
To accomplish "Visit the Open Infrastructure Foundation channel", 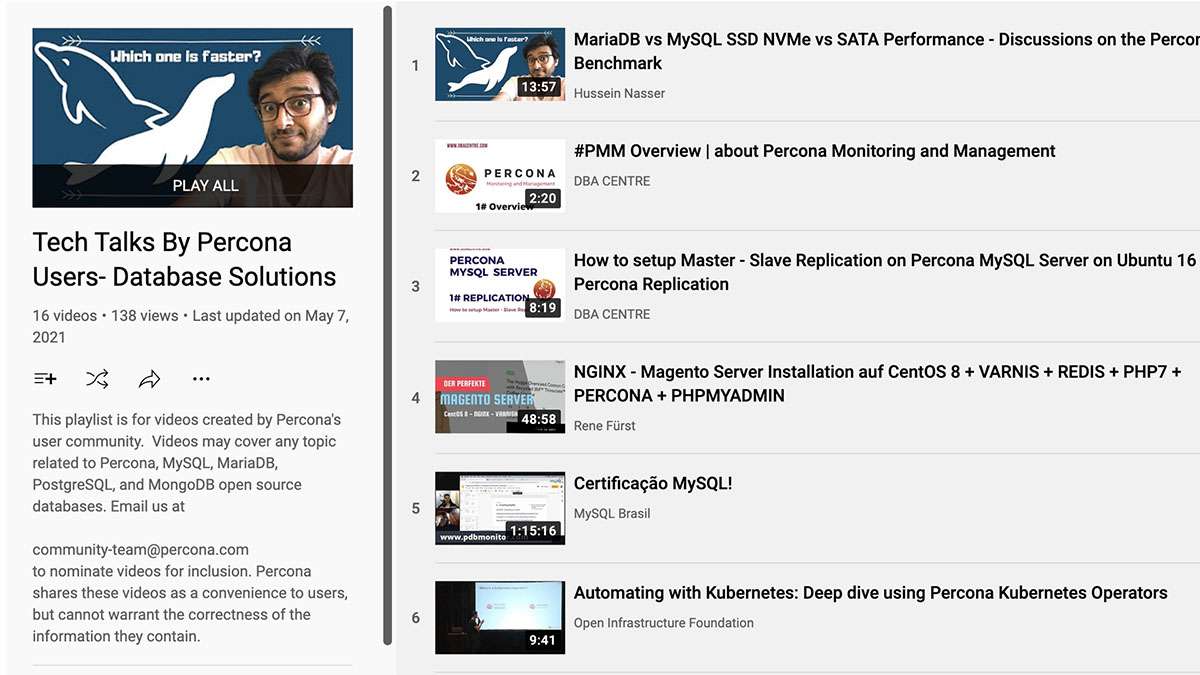I will pos(664,623).
